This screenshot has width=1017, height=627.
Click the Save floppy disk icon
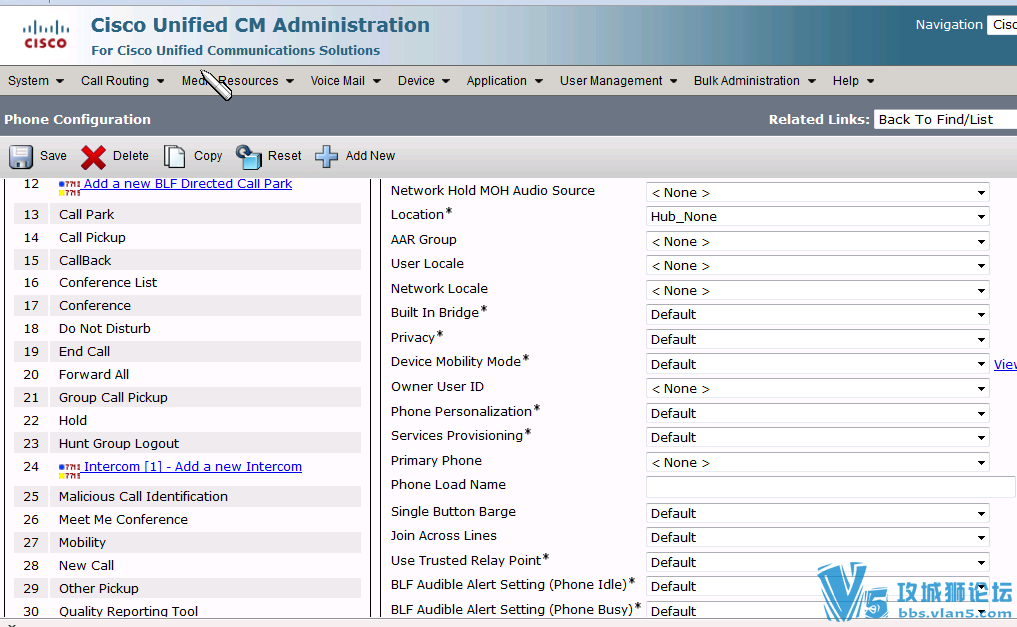pyautogui.click(x=21, y=156)
